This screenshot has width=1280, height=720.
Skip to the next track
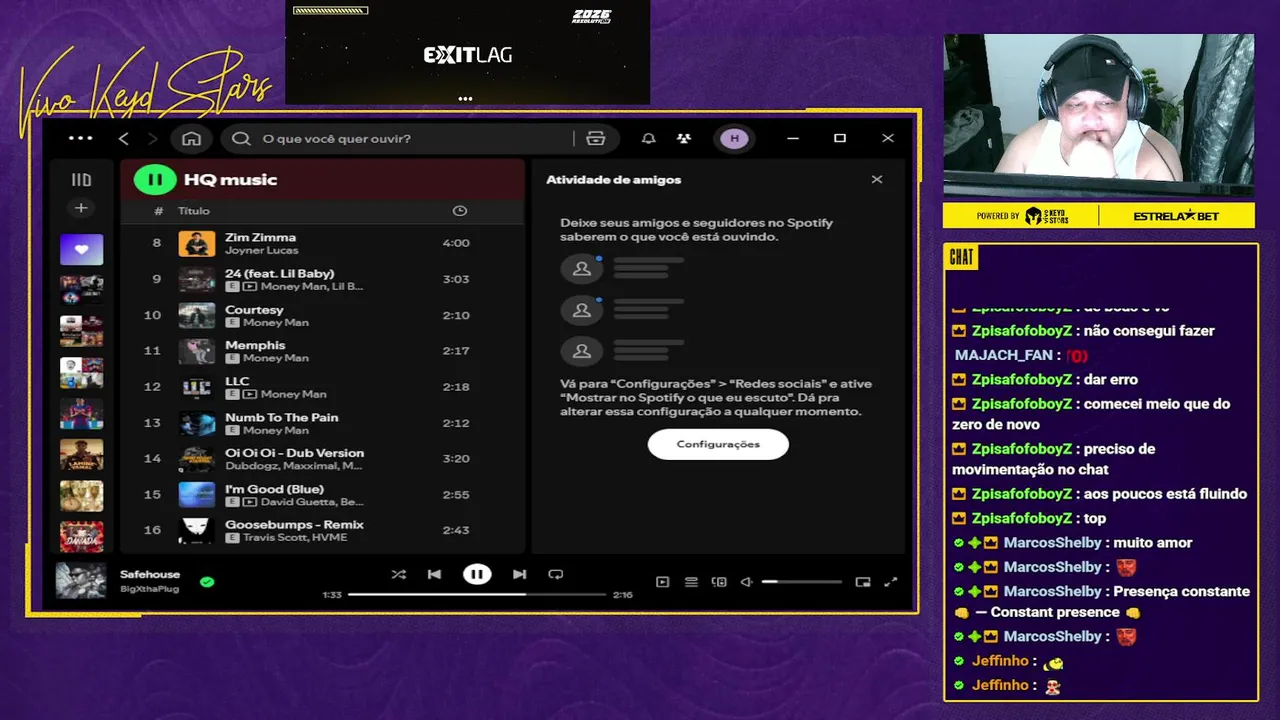pos(519,574)
